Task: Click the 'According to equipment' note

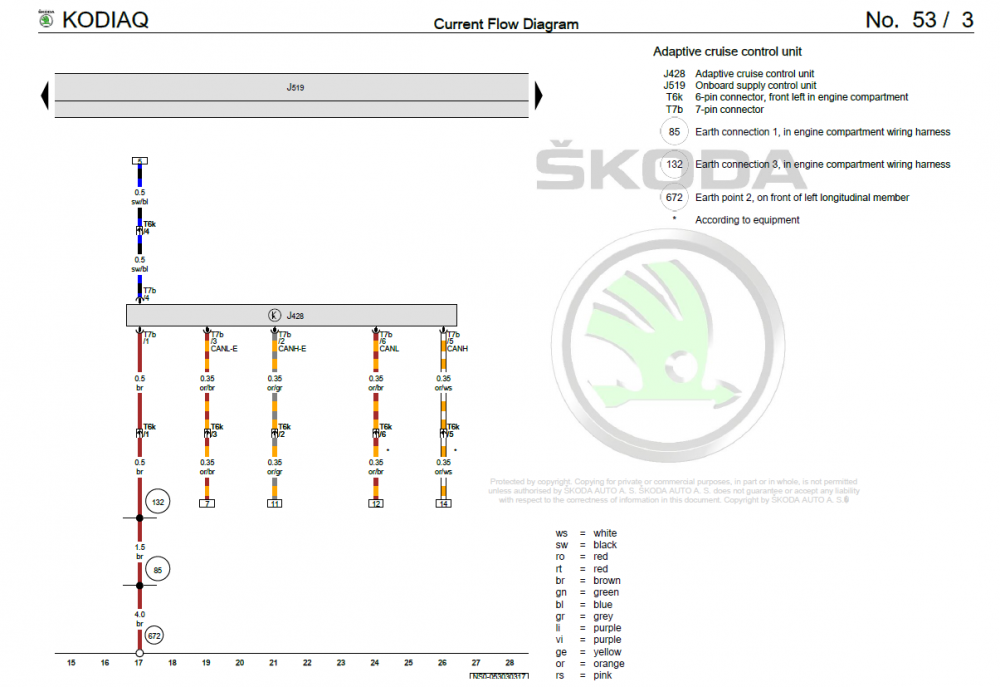Action: click(x=747, y=220)
